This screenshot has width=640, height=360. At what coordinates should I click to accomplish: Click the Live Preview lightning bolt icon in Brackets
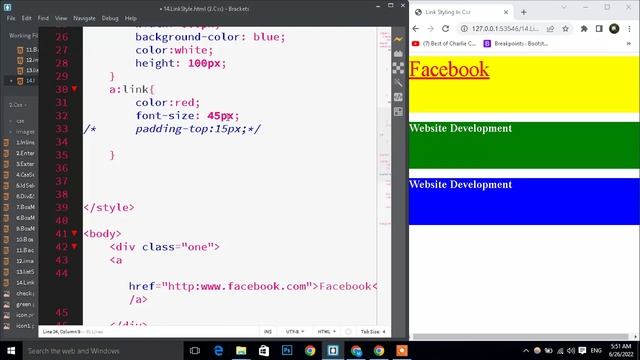pyautogui.click(x=398, y=39)
